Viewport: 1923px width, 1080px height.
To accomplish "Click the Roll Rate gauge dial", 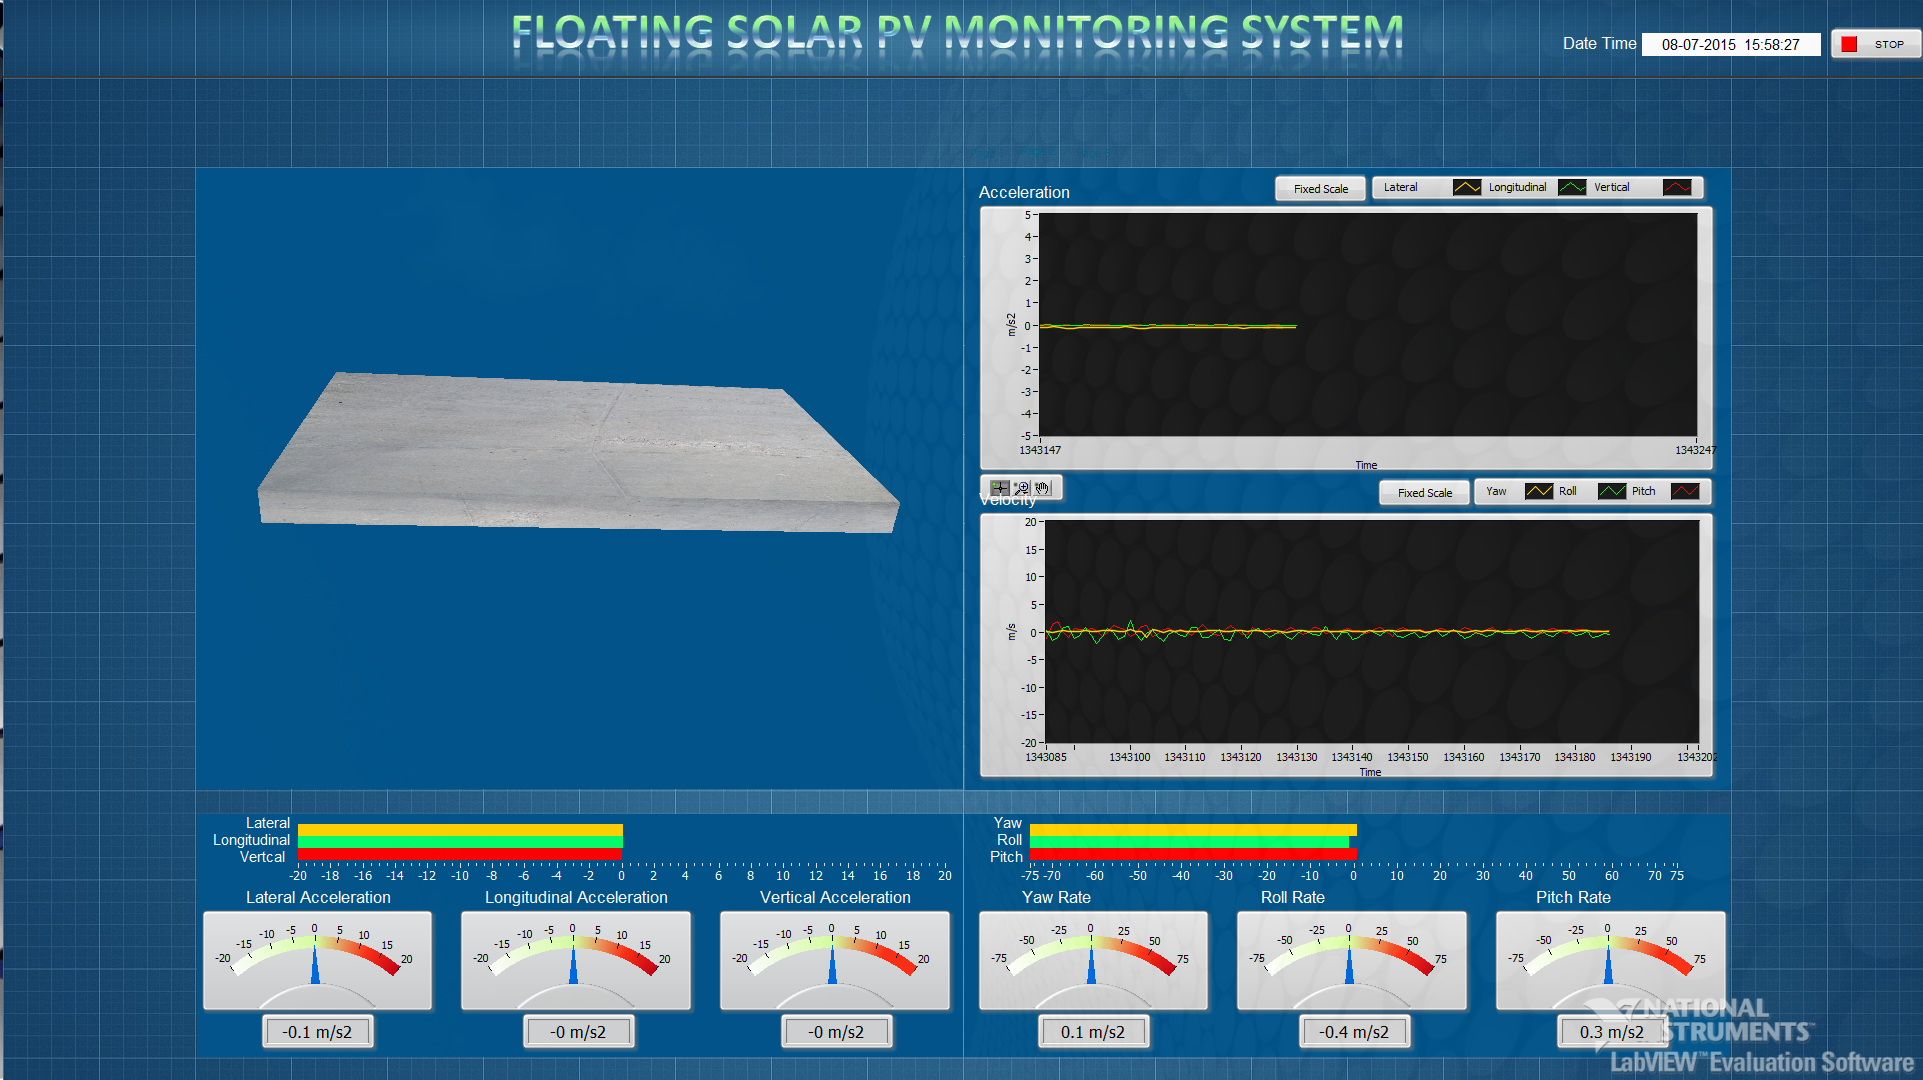I will [x=1351, y=960].
